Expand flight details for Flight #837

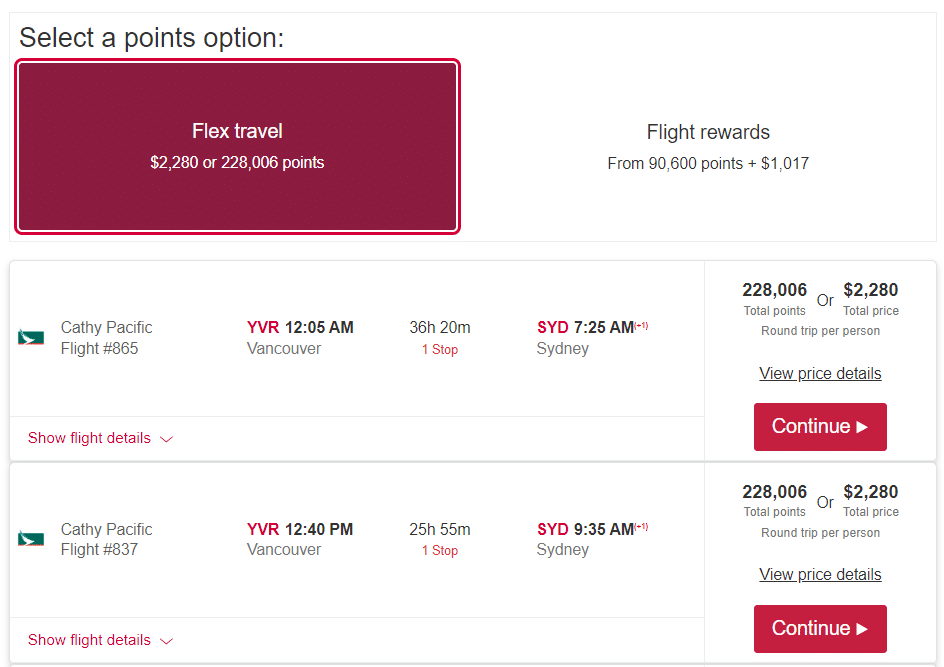coord(89,640)
